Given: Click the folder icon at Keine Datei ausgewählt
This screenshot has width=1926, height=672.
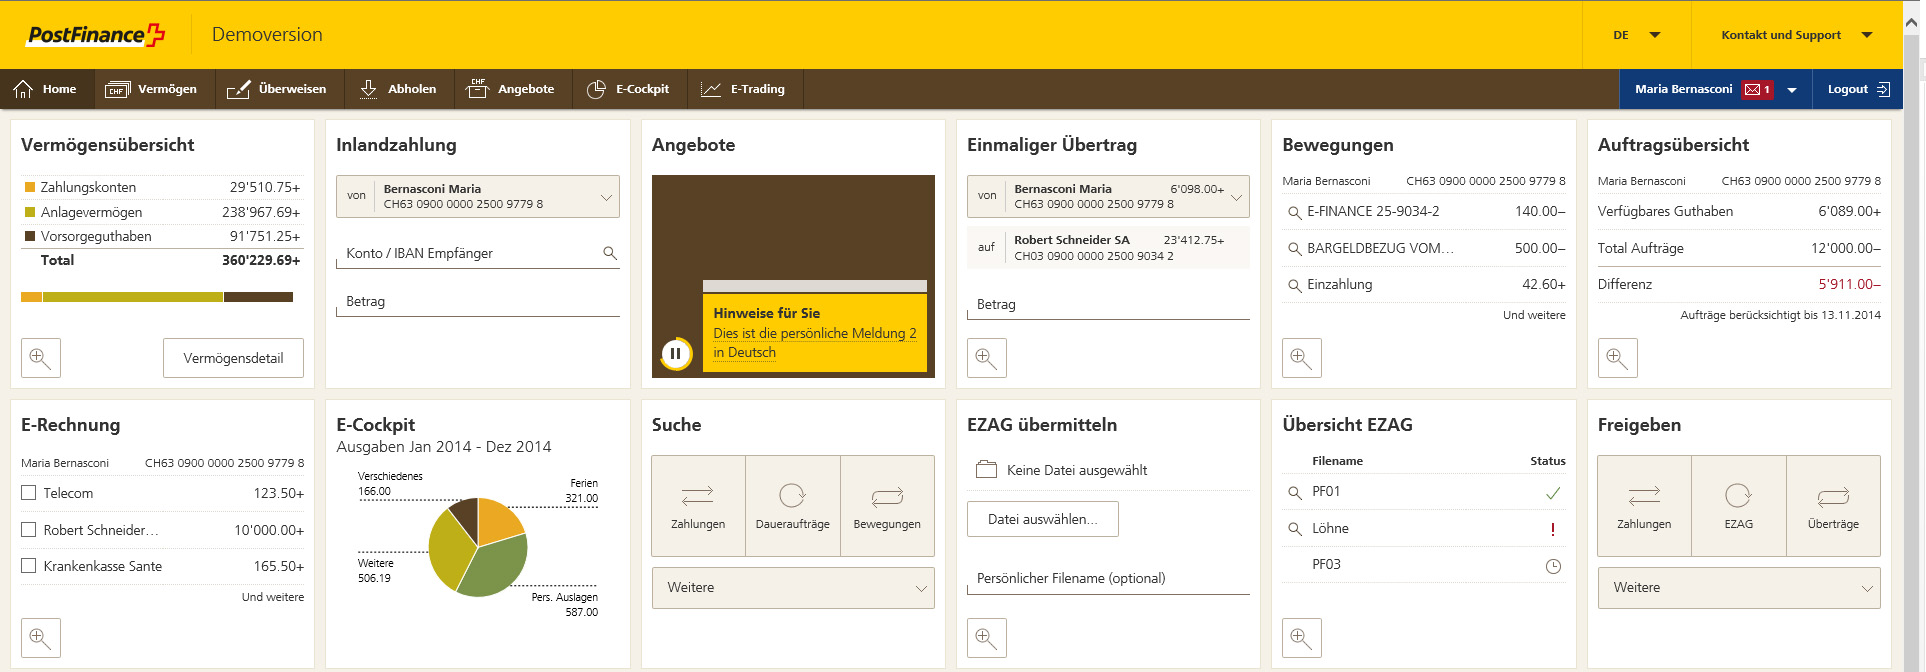Looking at the screenshot, I should 986,469.
